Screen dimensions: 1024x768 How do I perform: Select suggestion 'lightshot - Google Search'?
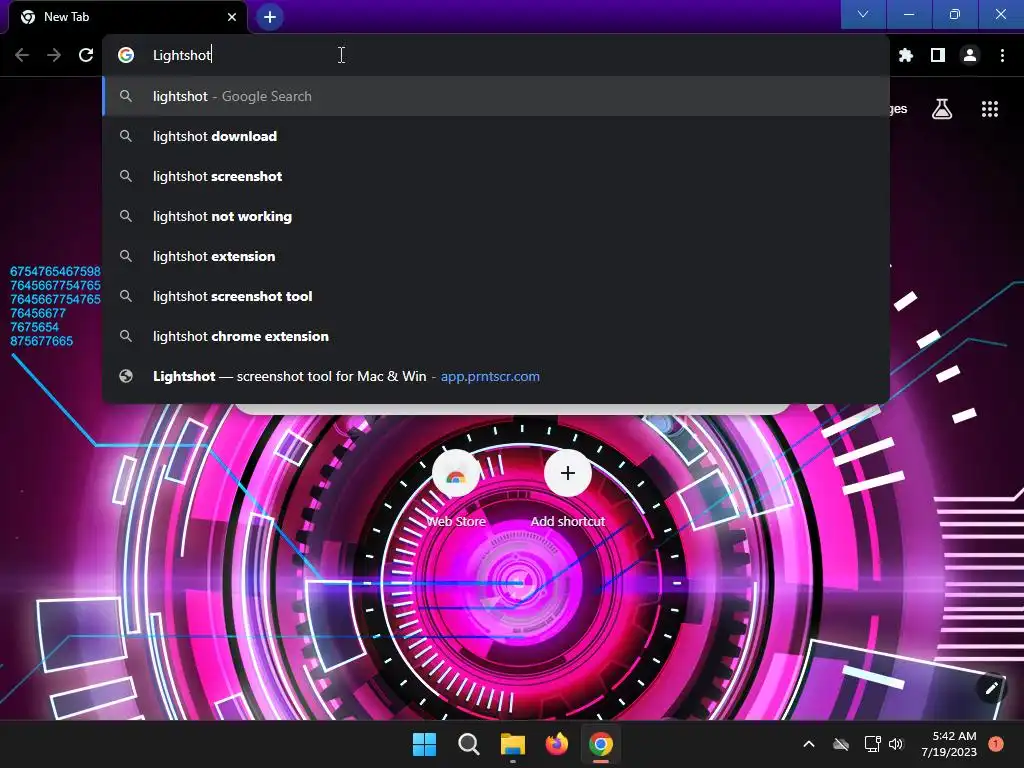coord(496,97)
